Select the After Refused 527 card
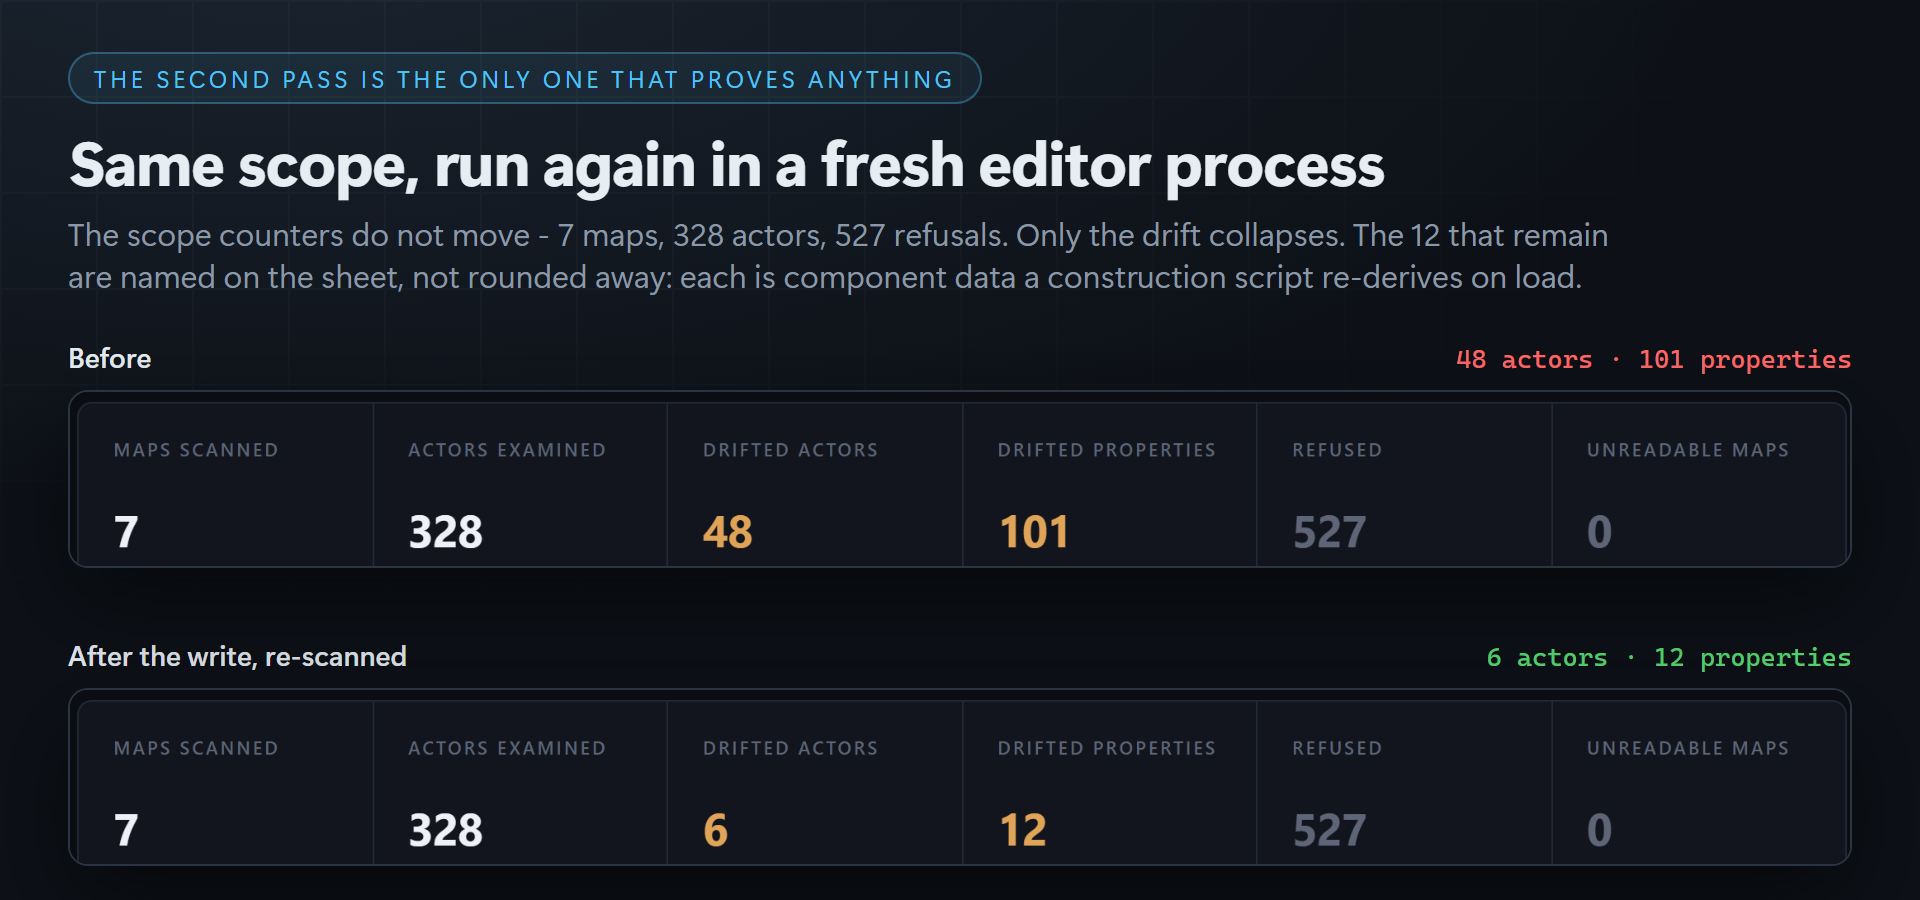Image resolution: width=1920 pixels, height=900 pixels. (x=1404, y=783)
